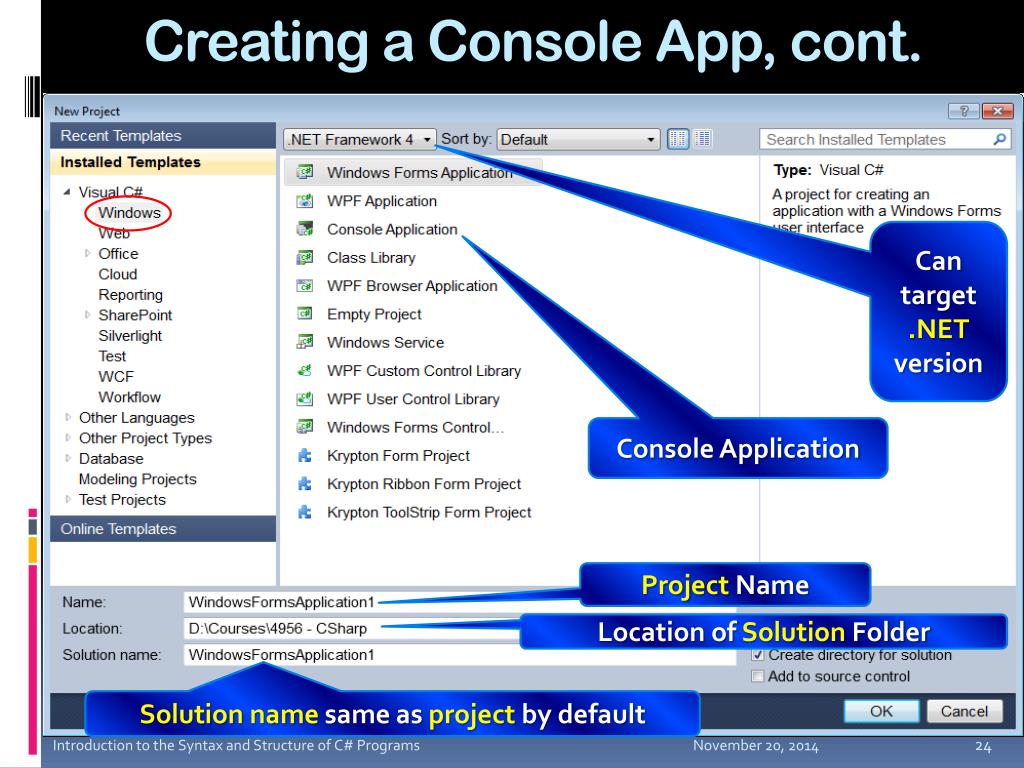Viewport: 1024px width, 768px height.
Task: Choose the Krypton Form Project icon
Action: click(x=304, y=456)
